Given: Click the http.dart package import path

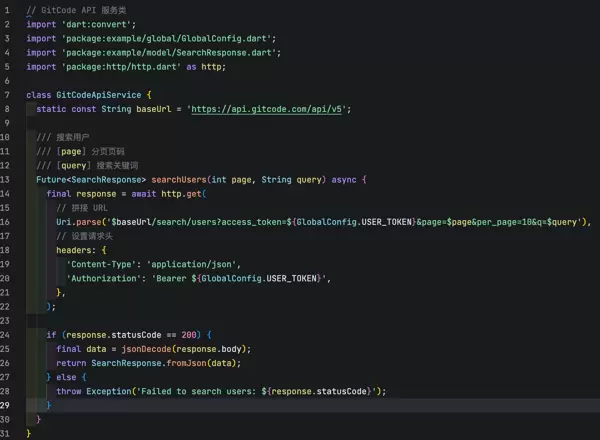Looking at the screenshot, I should click(x=125, y=67).
